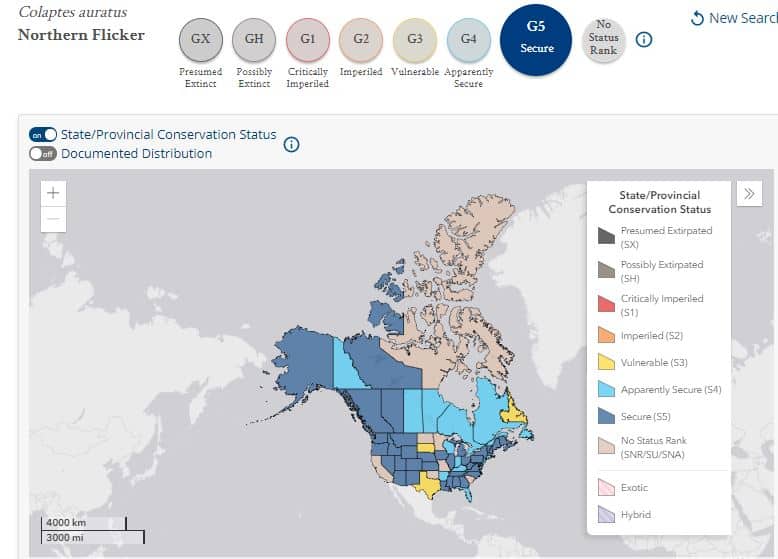Open the info icon beside the rank circles
This screenshot has width=778, height=559.
coord(644,40)
